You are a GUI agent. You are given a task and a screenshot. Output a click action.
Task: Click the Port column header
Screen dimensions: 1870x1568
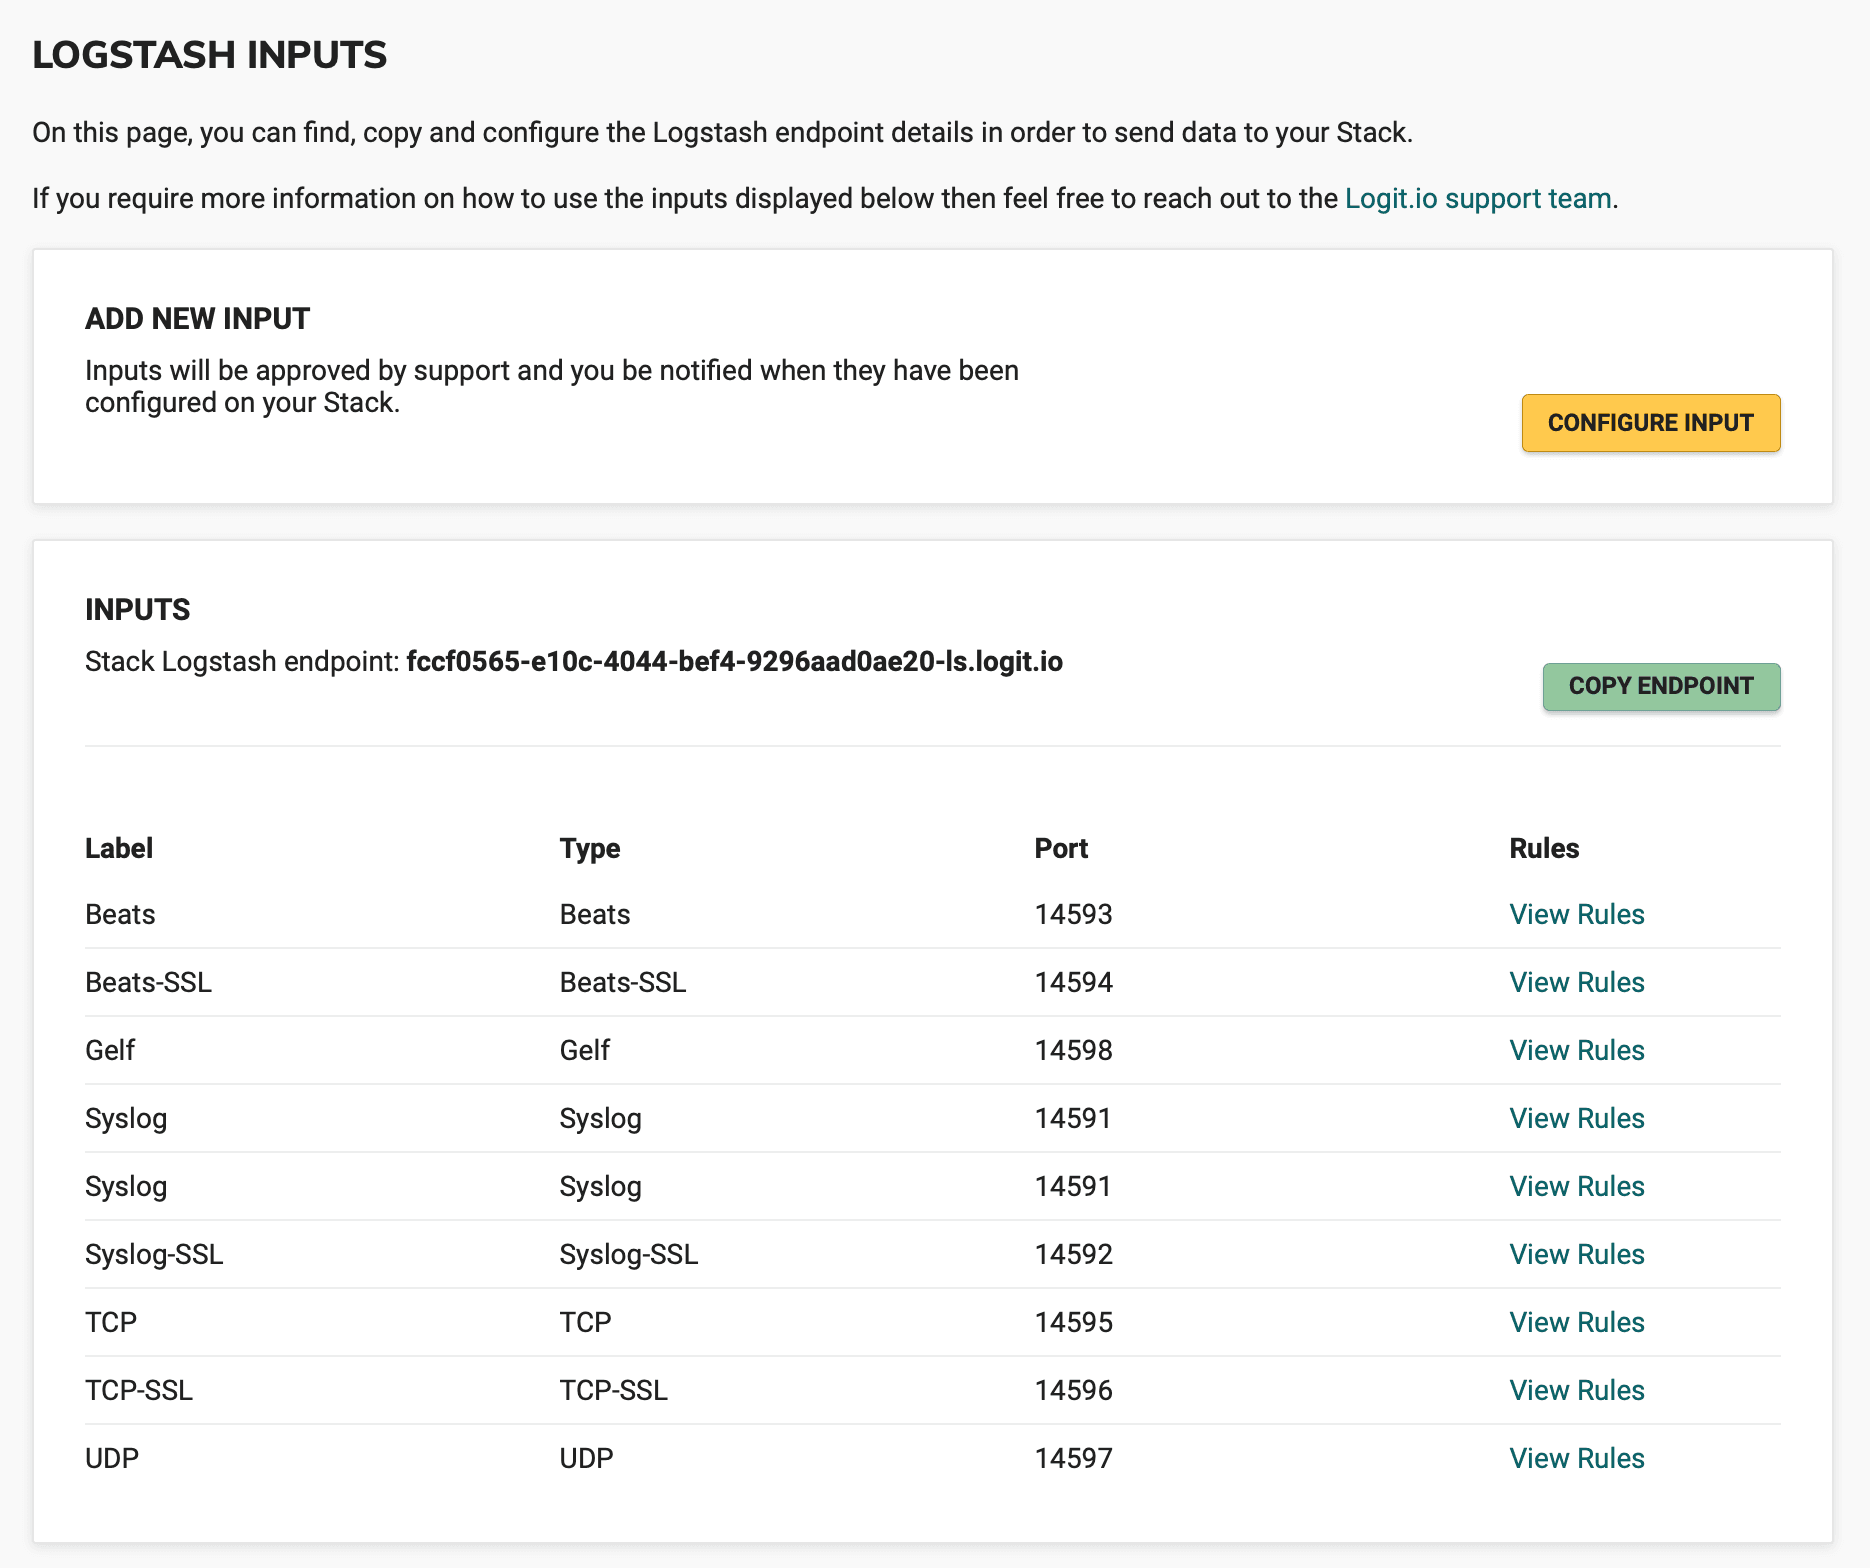pyautogui.click(x=1060, y=848)
